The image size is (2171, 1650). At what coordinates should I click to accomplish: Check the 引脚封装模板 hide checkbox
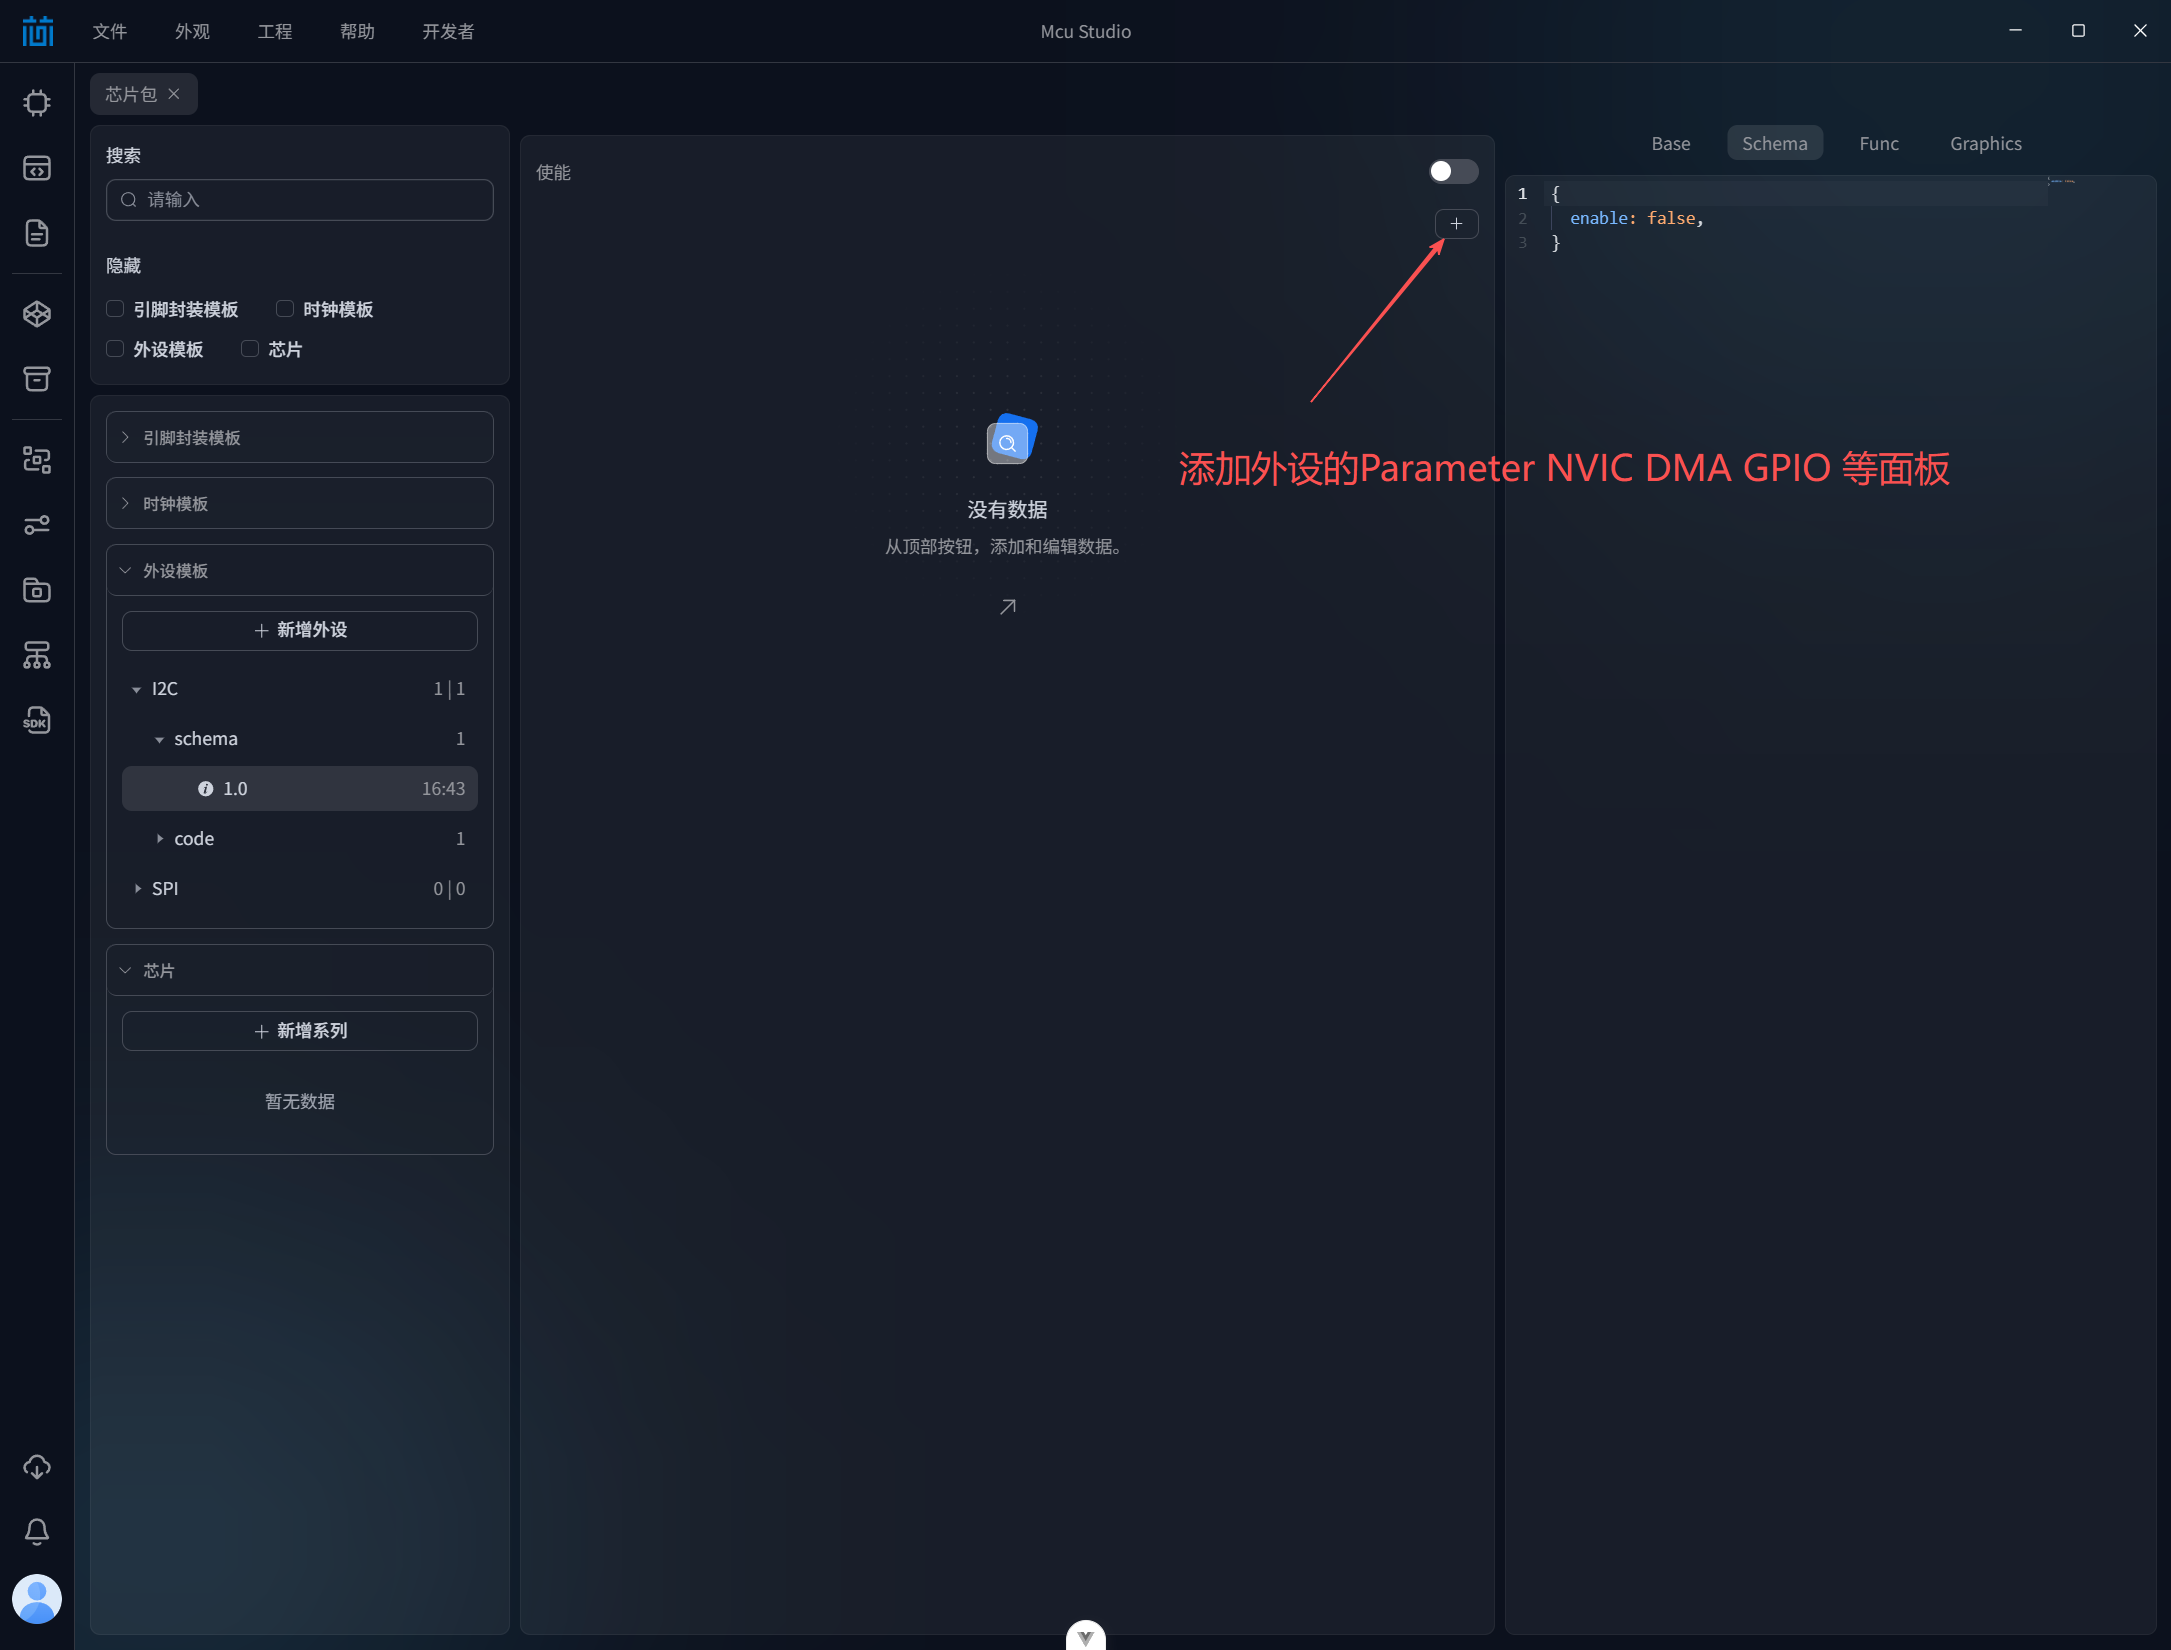pos(116,309)
